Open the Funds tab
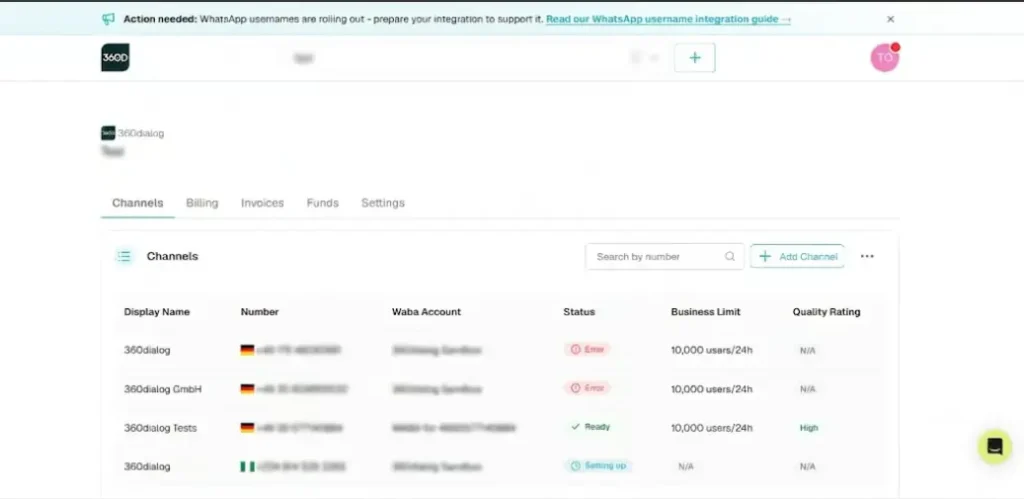Image resolution: width=1024 pixels, height=499 pixels. pos(323,203)
